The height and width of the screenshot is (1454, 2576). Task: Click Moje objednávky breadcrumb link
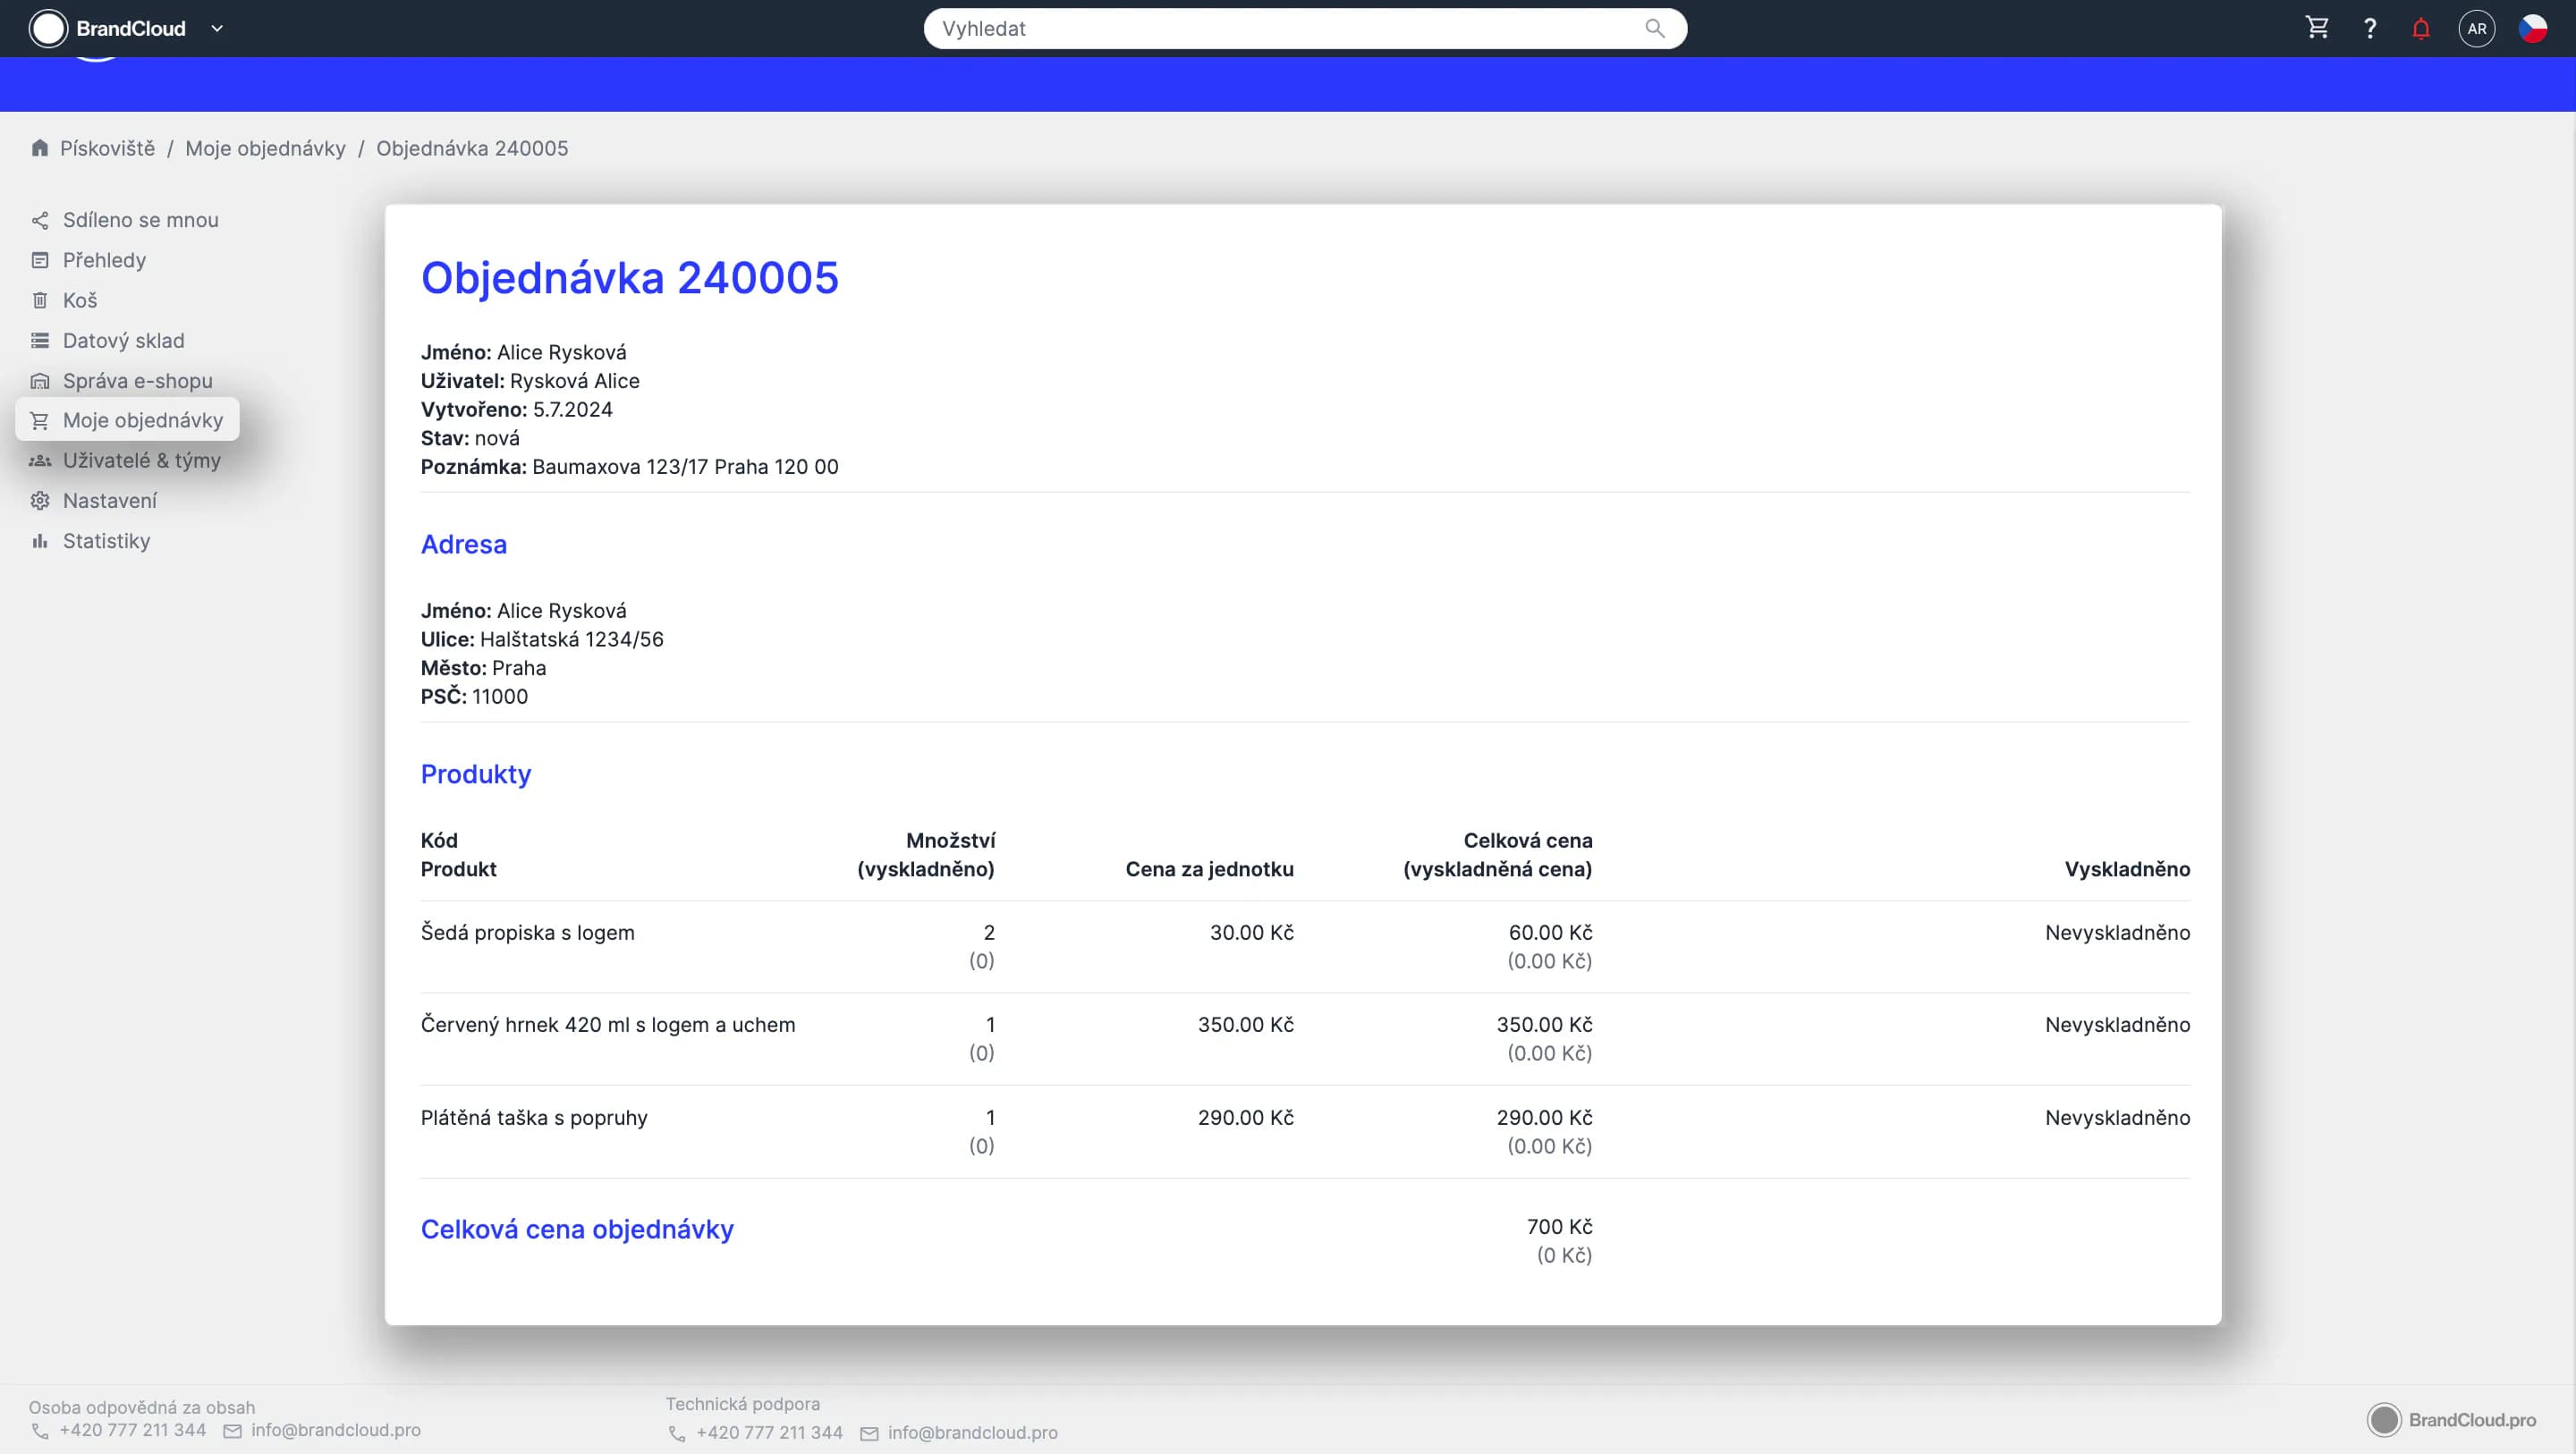click(x=265, y=148)
